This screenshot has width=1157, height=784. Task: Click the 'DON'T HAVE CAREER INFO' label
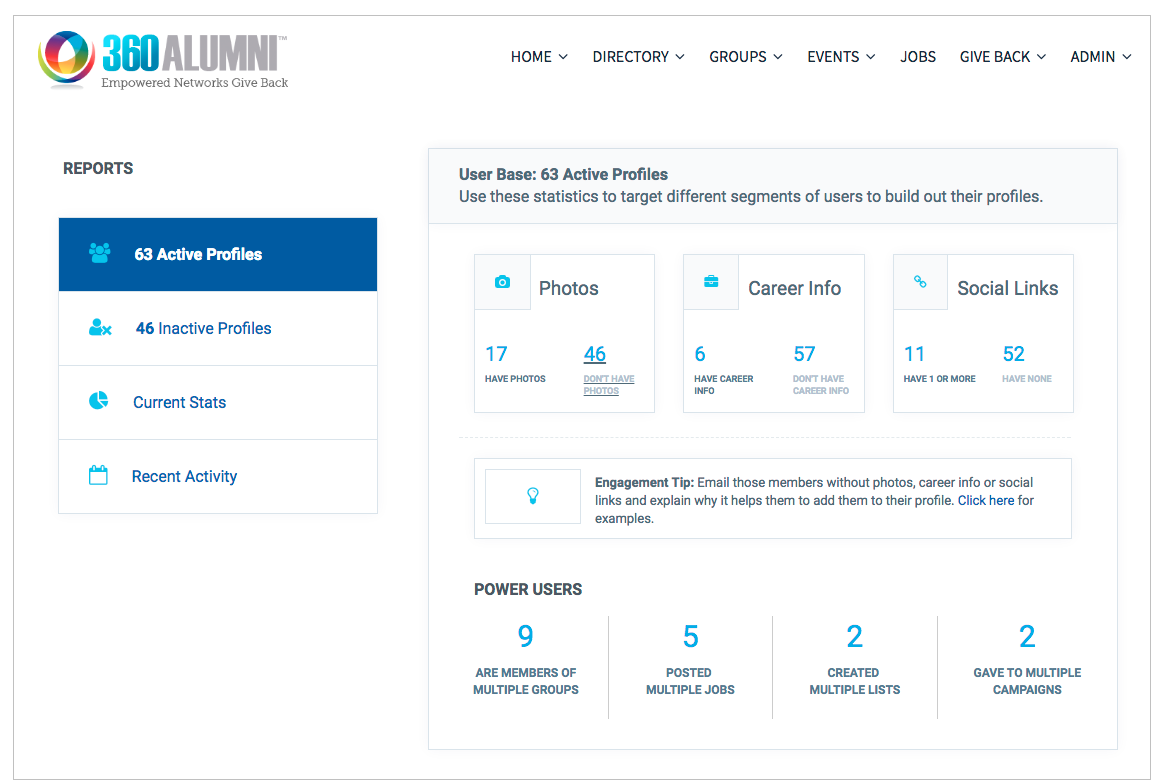[821, 385]
